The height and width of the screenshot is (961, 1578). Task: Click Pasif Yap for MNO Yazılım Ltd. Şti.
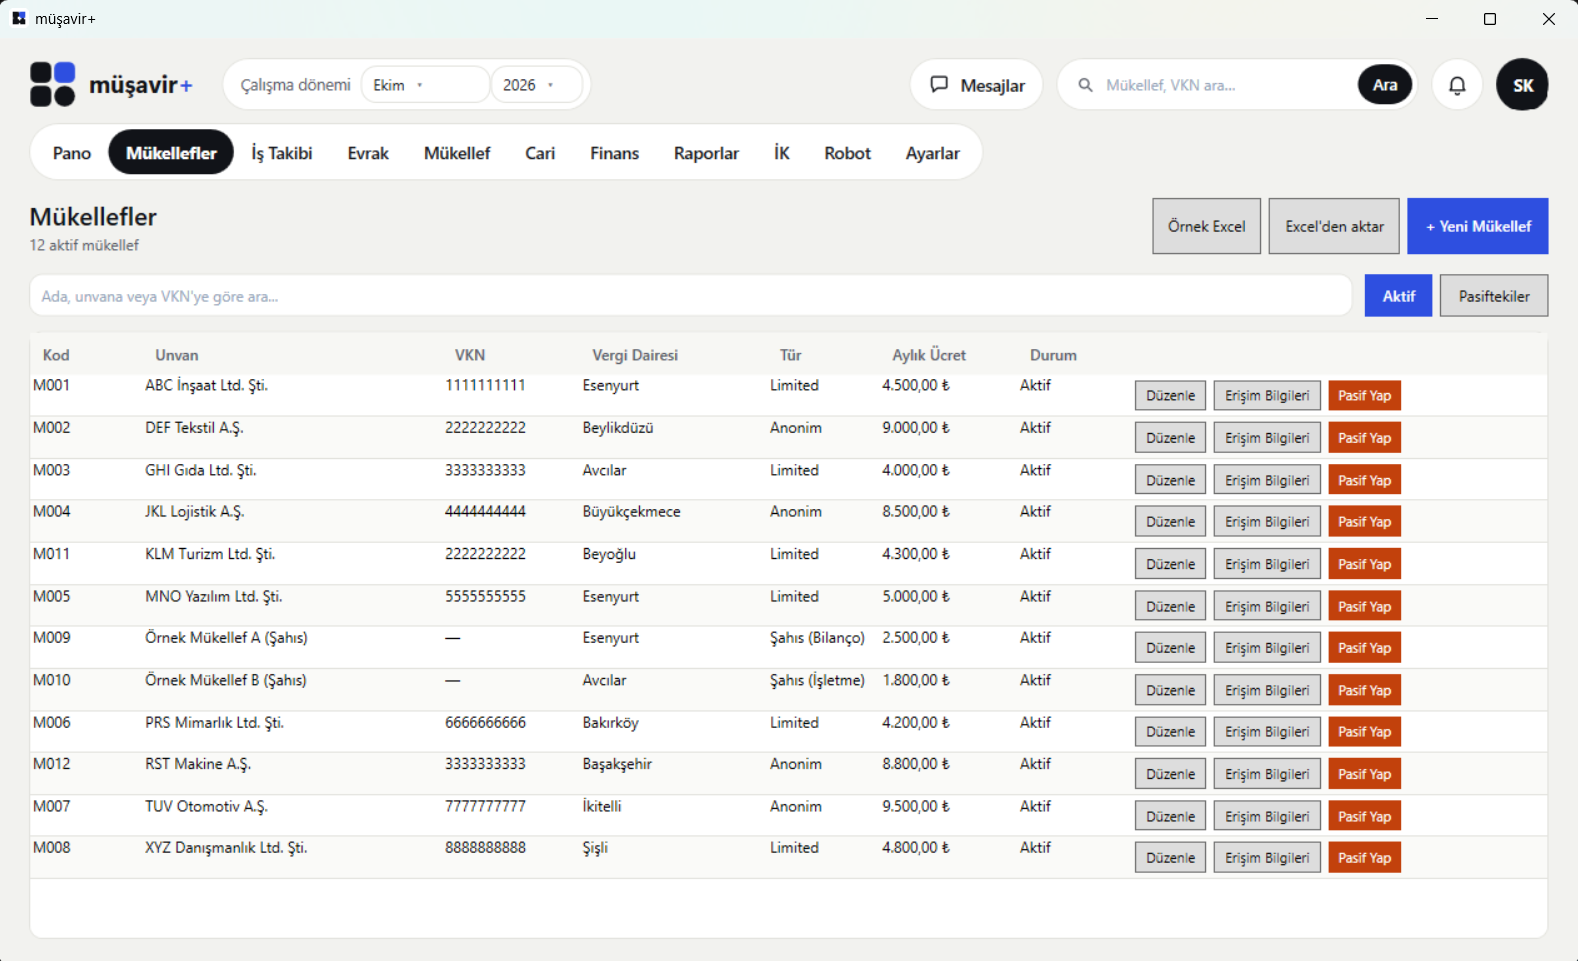point(1364,606)
